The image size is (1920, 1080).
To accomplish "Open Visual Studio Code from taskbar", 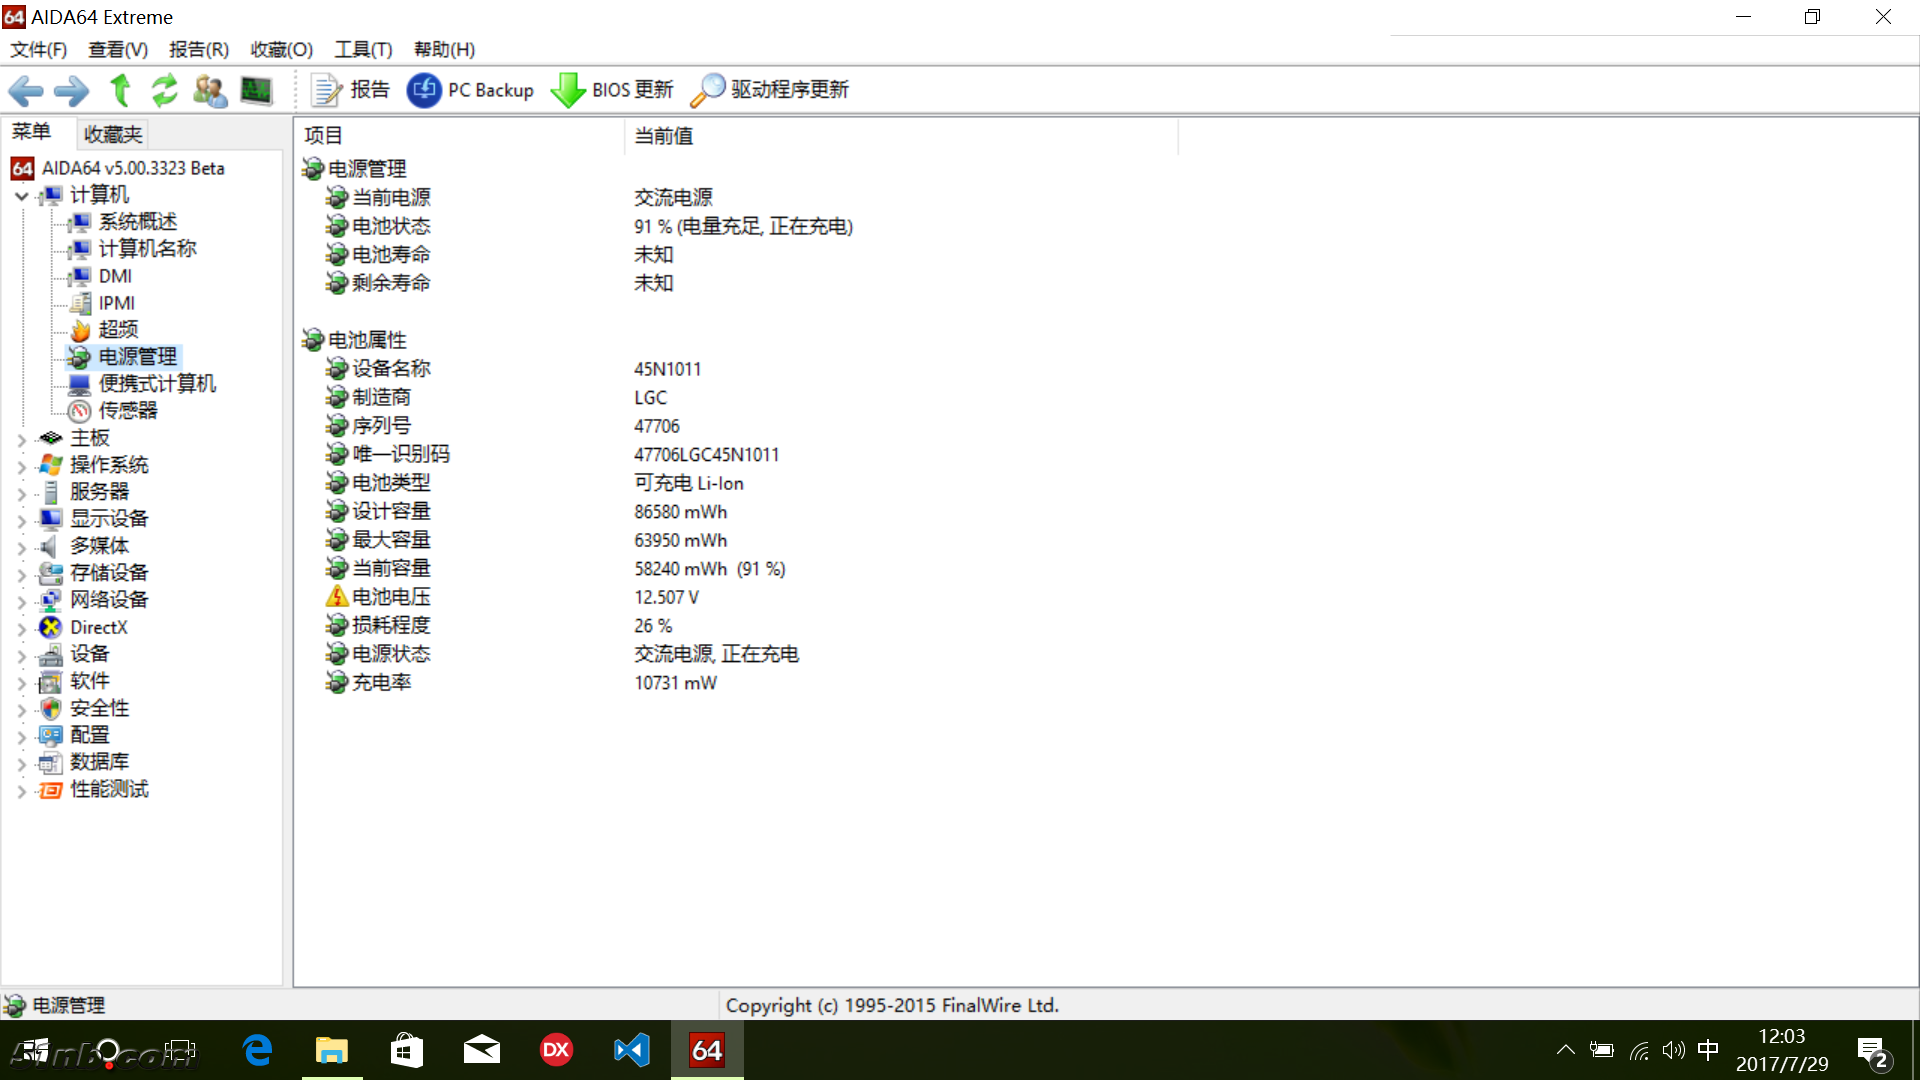I will point(631,1050).
